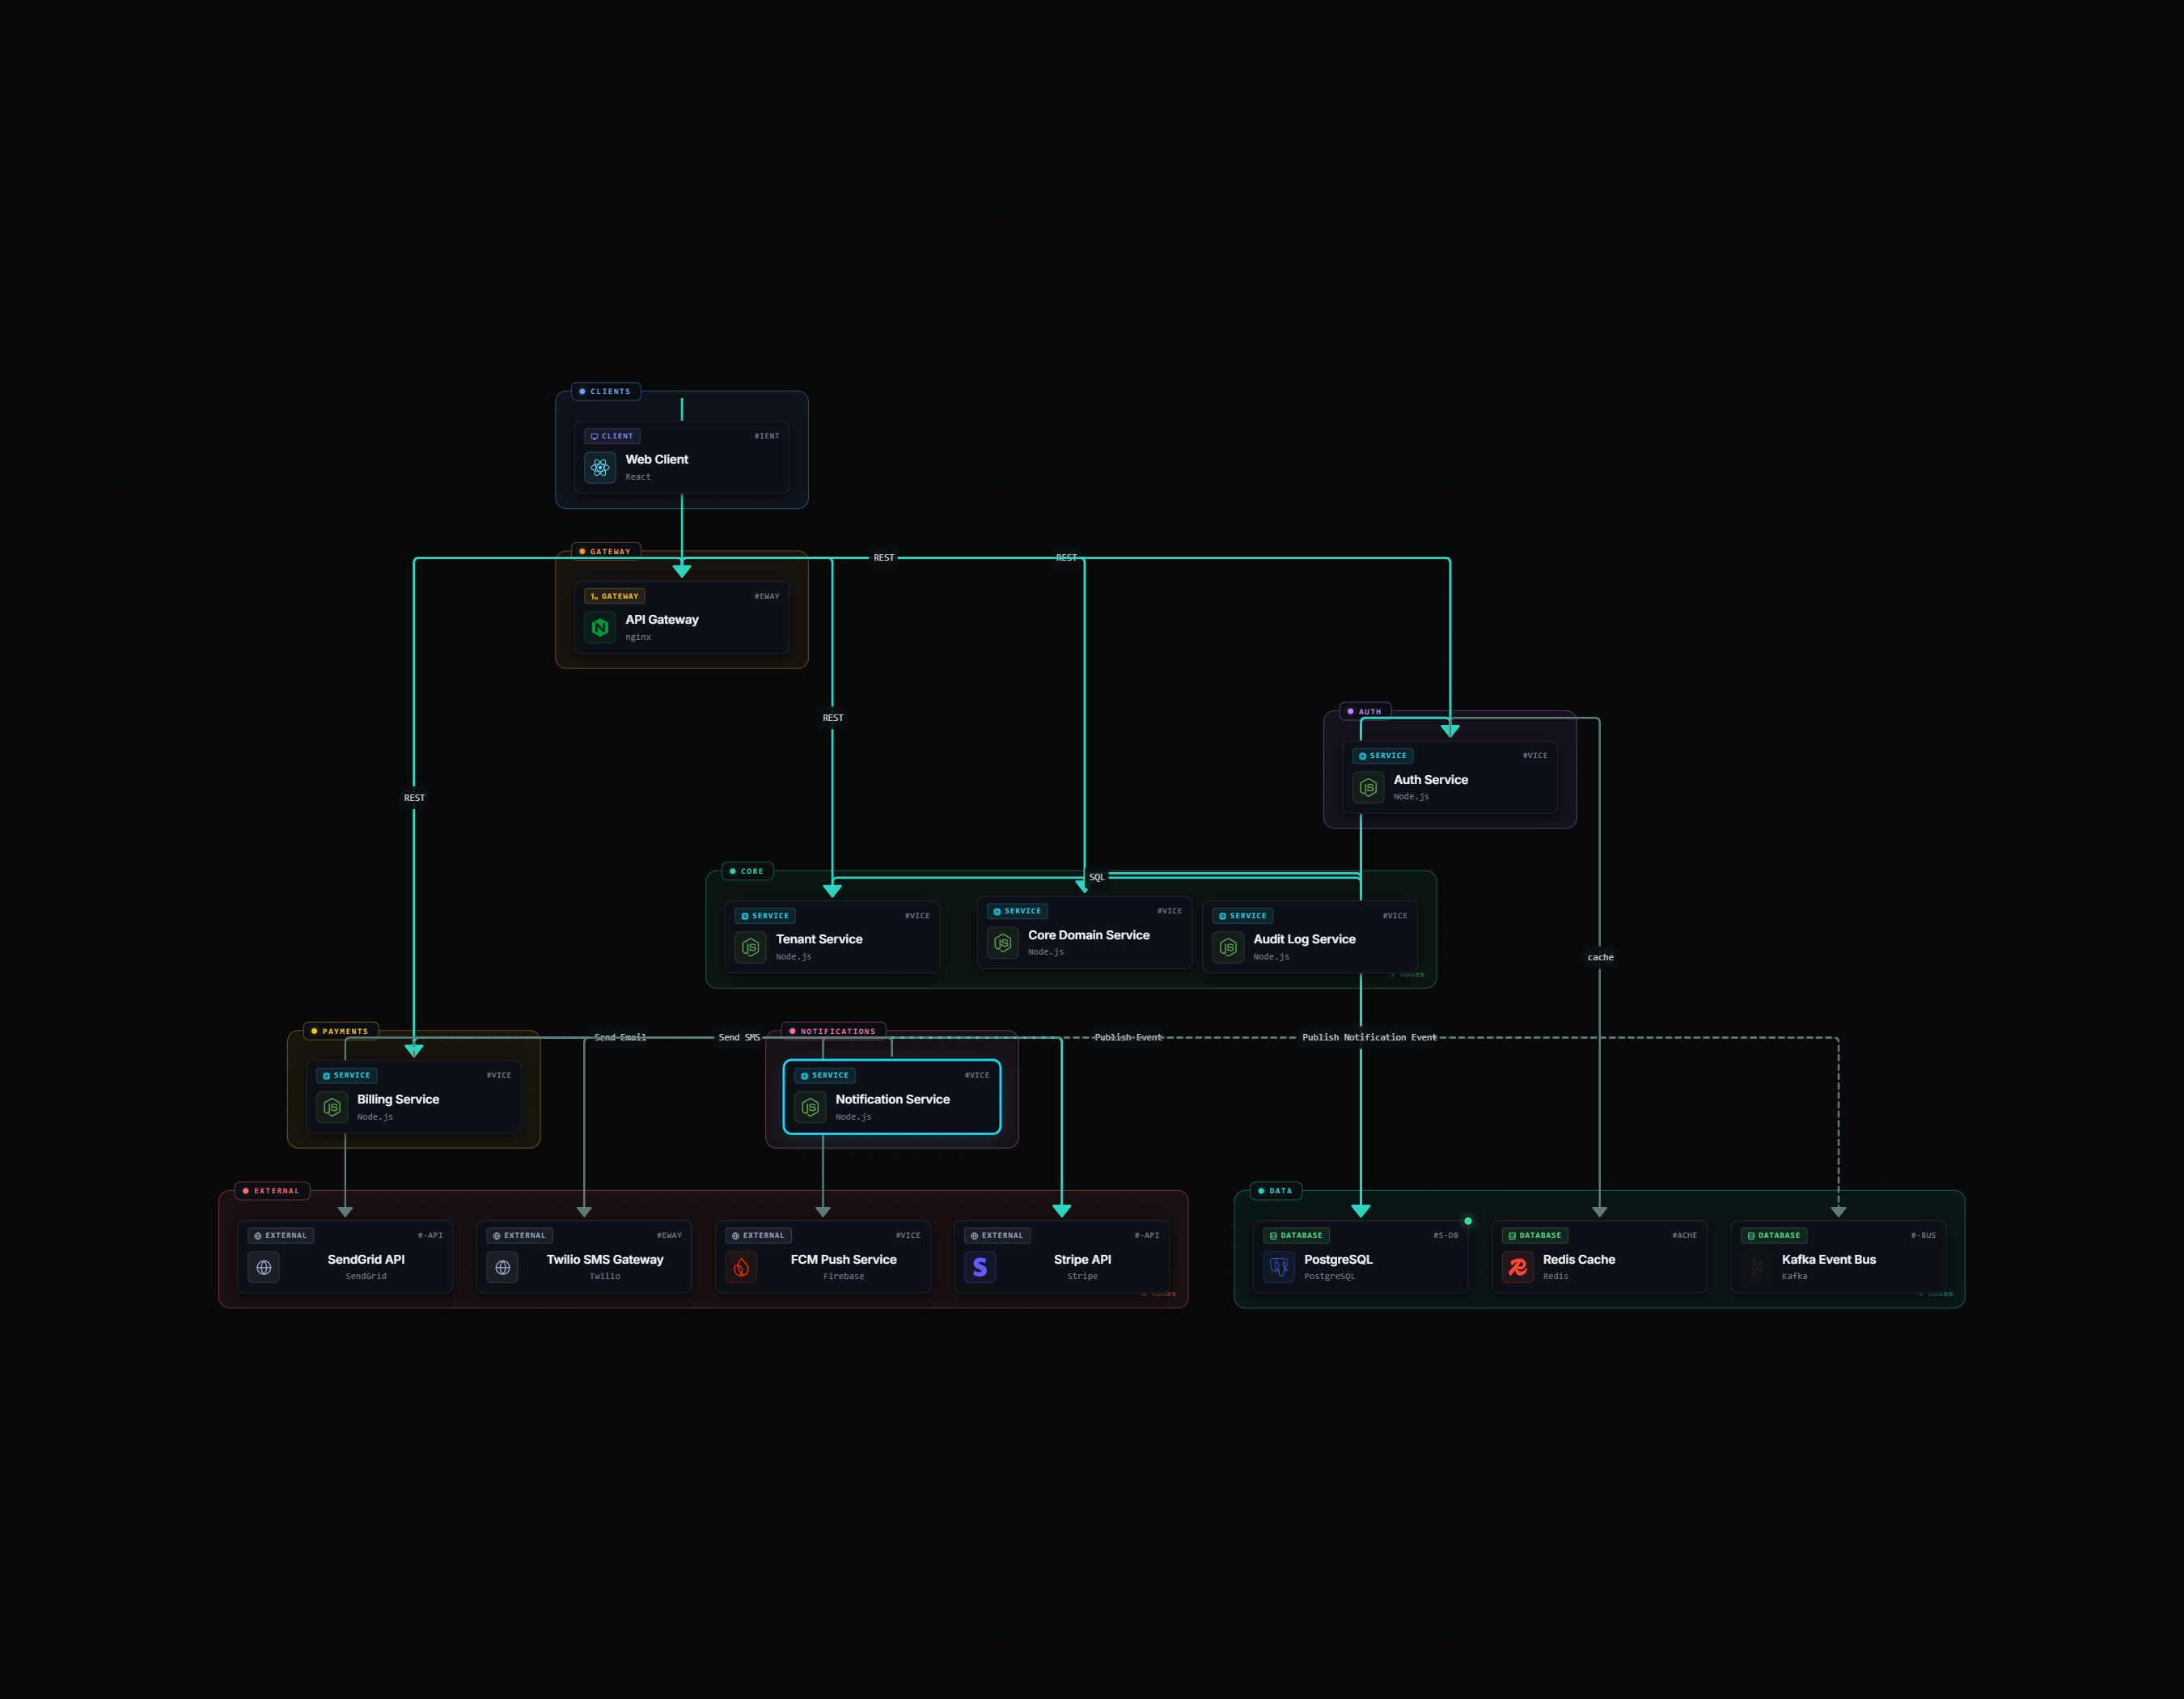The height and width of the screenshot is (1699, 2184).
Task: Click the Node.js icon on Billing Service
Action: (x=332, y=1107)
